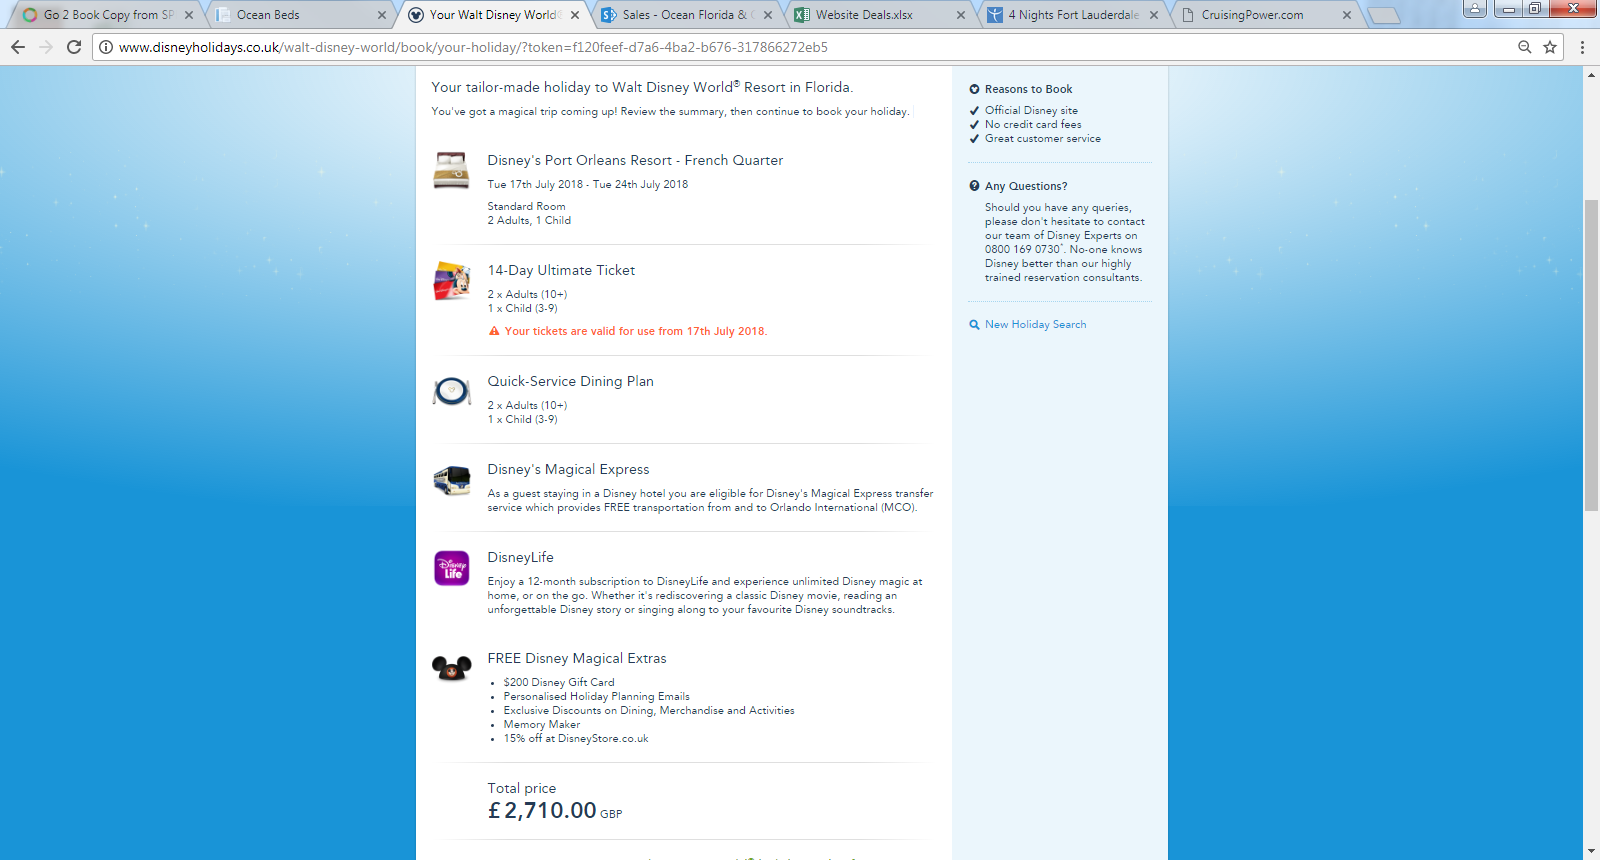
Task: Reload the Disney holidays page
Action: click(x=74, y=47)
